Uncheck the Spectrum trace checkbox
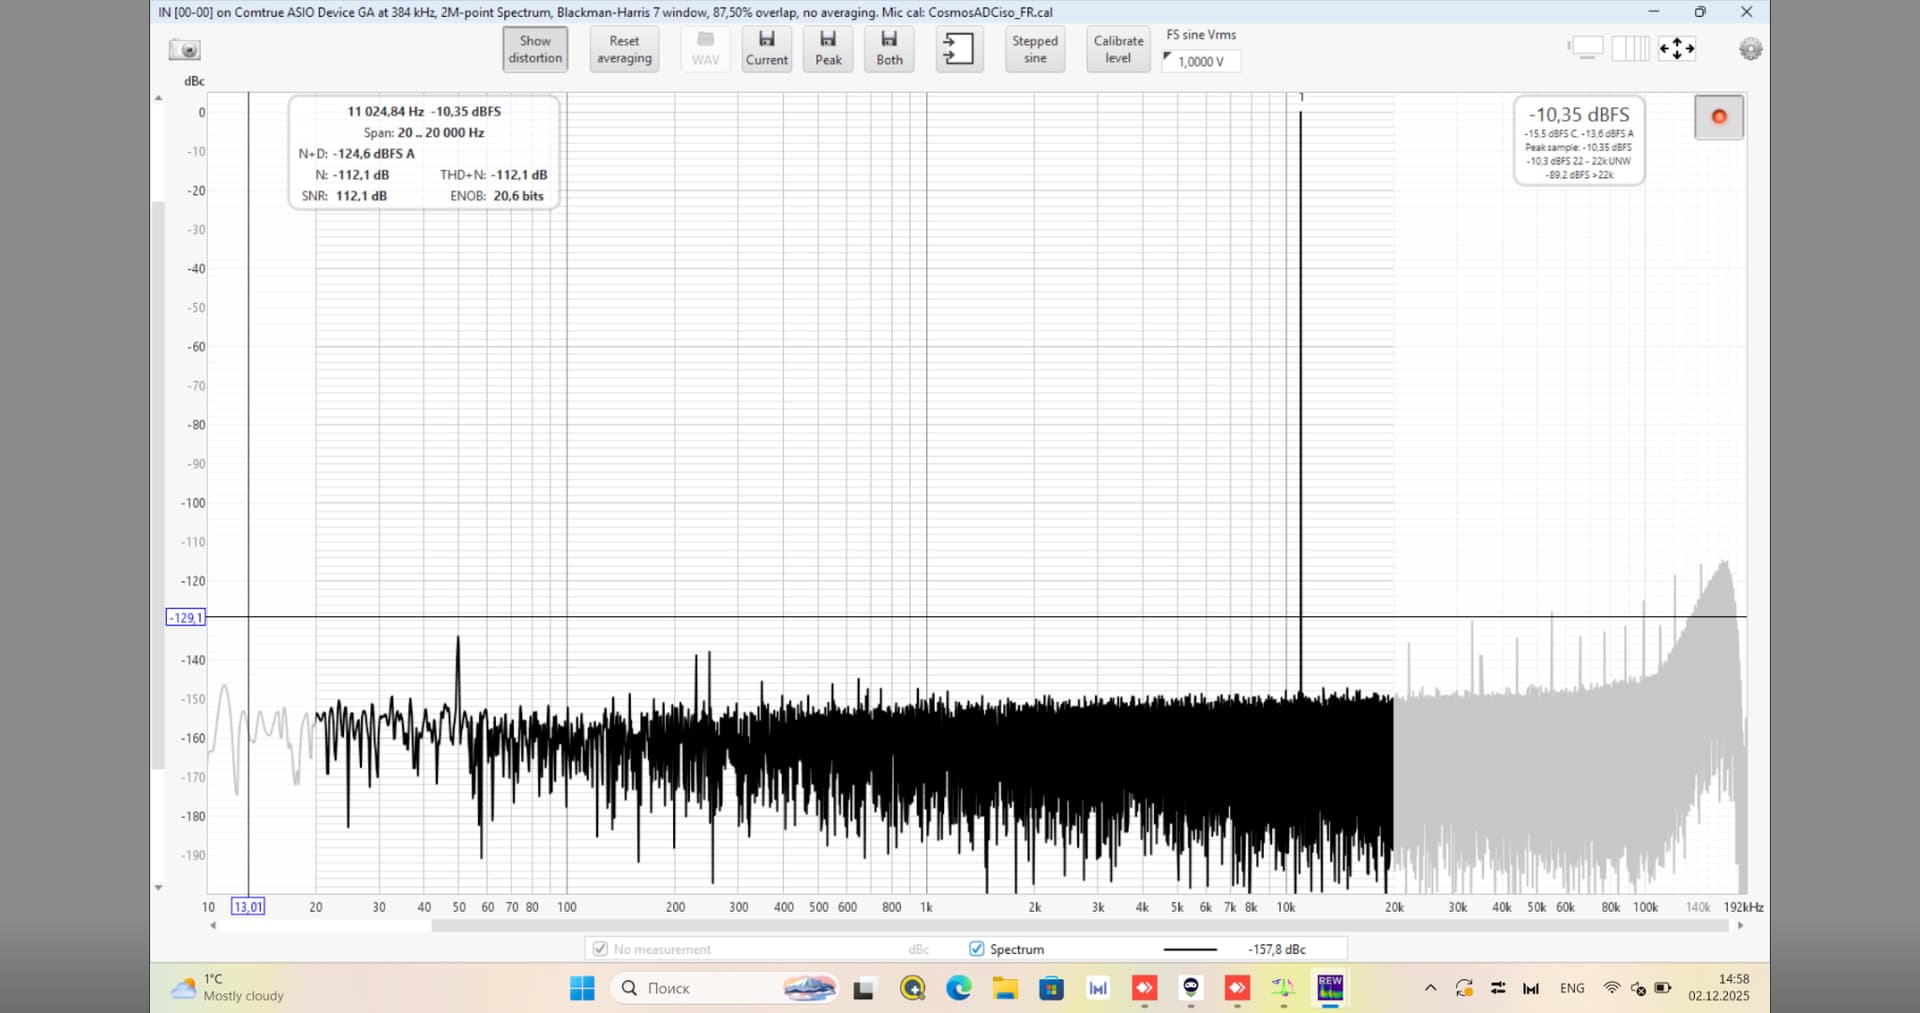 coord(977,949)
